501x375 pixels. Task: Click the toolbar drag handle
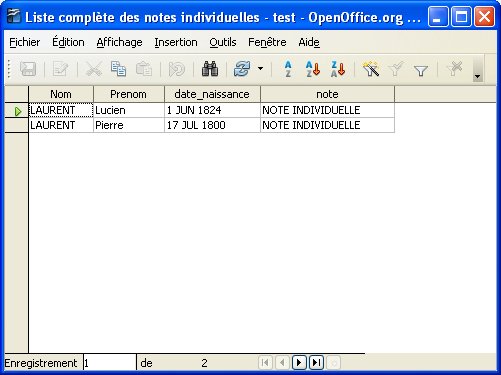pyautogui.click(x=9, y=69)
